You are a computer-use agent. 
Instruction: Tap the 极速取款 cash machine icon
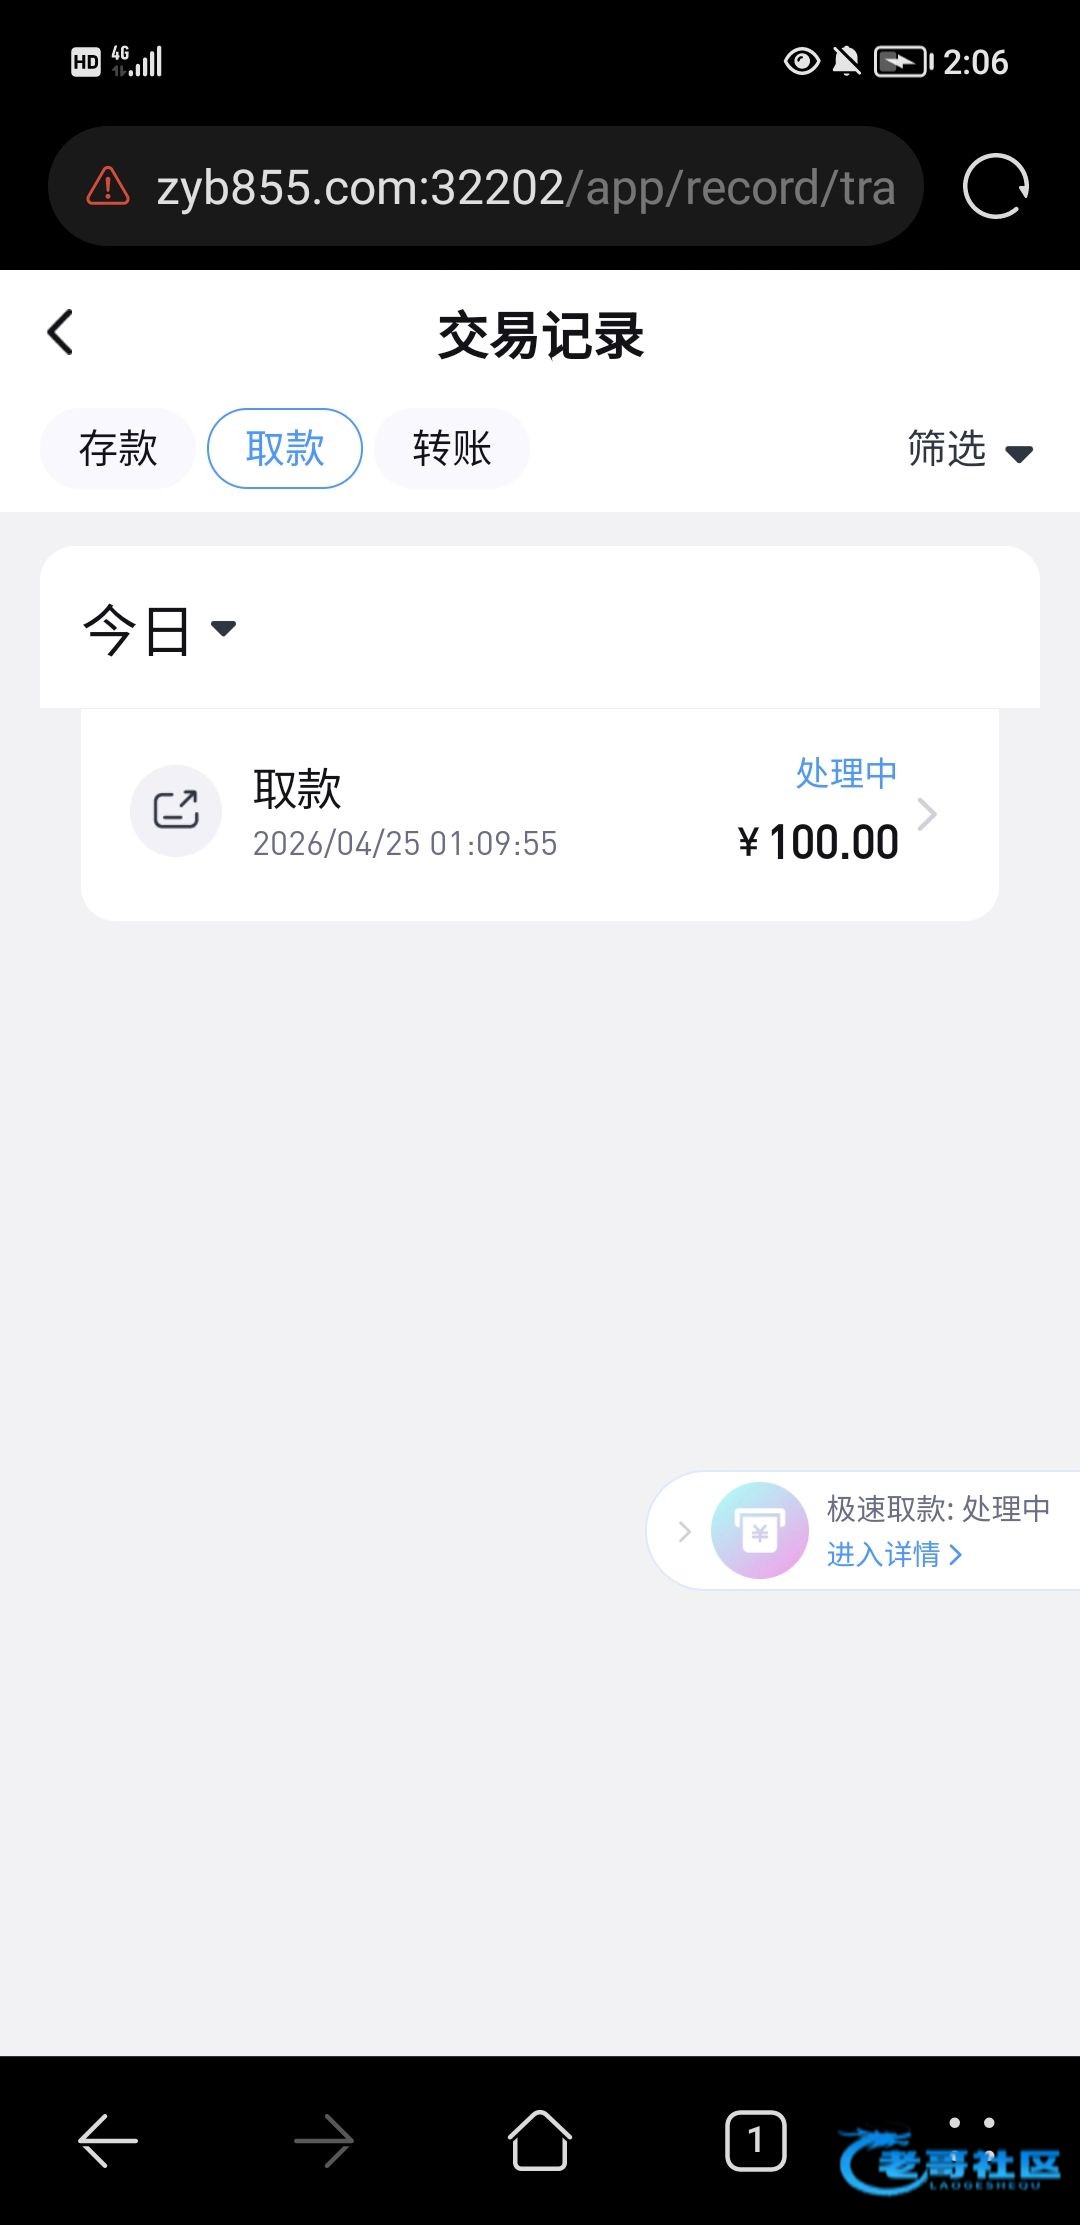pyautogui.click(x=759, y=1531)
